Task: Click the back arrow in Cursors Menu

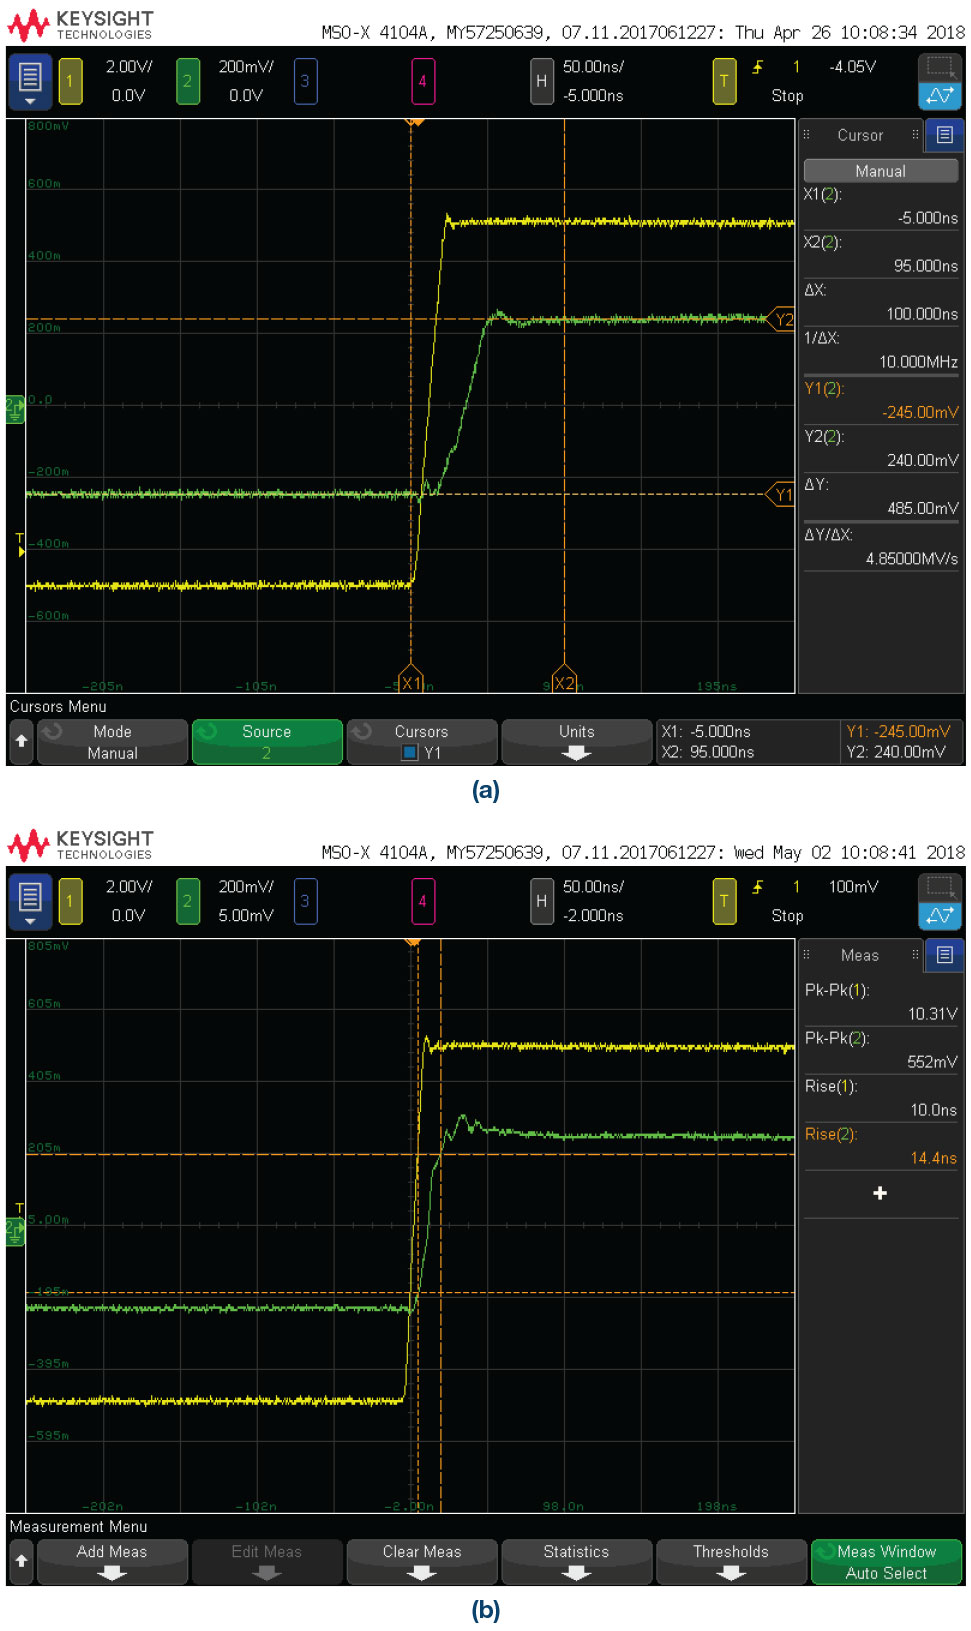Action: pyautogui.click(x=21, y=742)
